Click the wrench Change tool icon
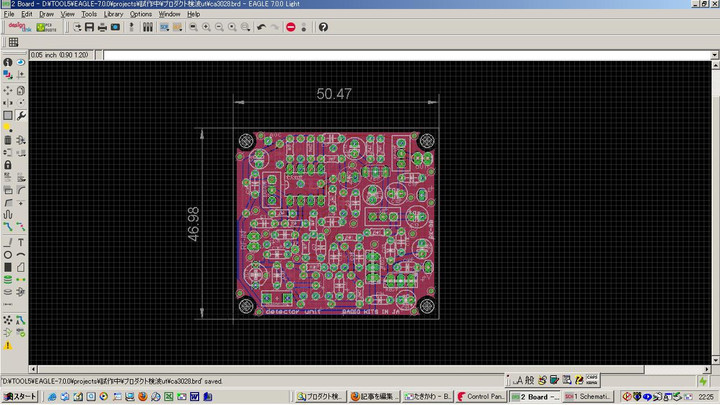 coord(21,116)
